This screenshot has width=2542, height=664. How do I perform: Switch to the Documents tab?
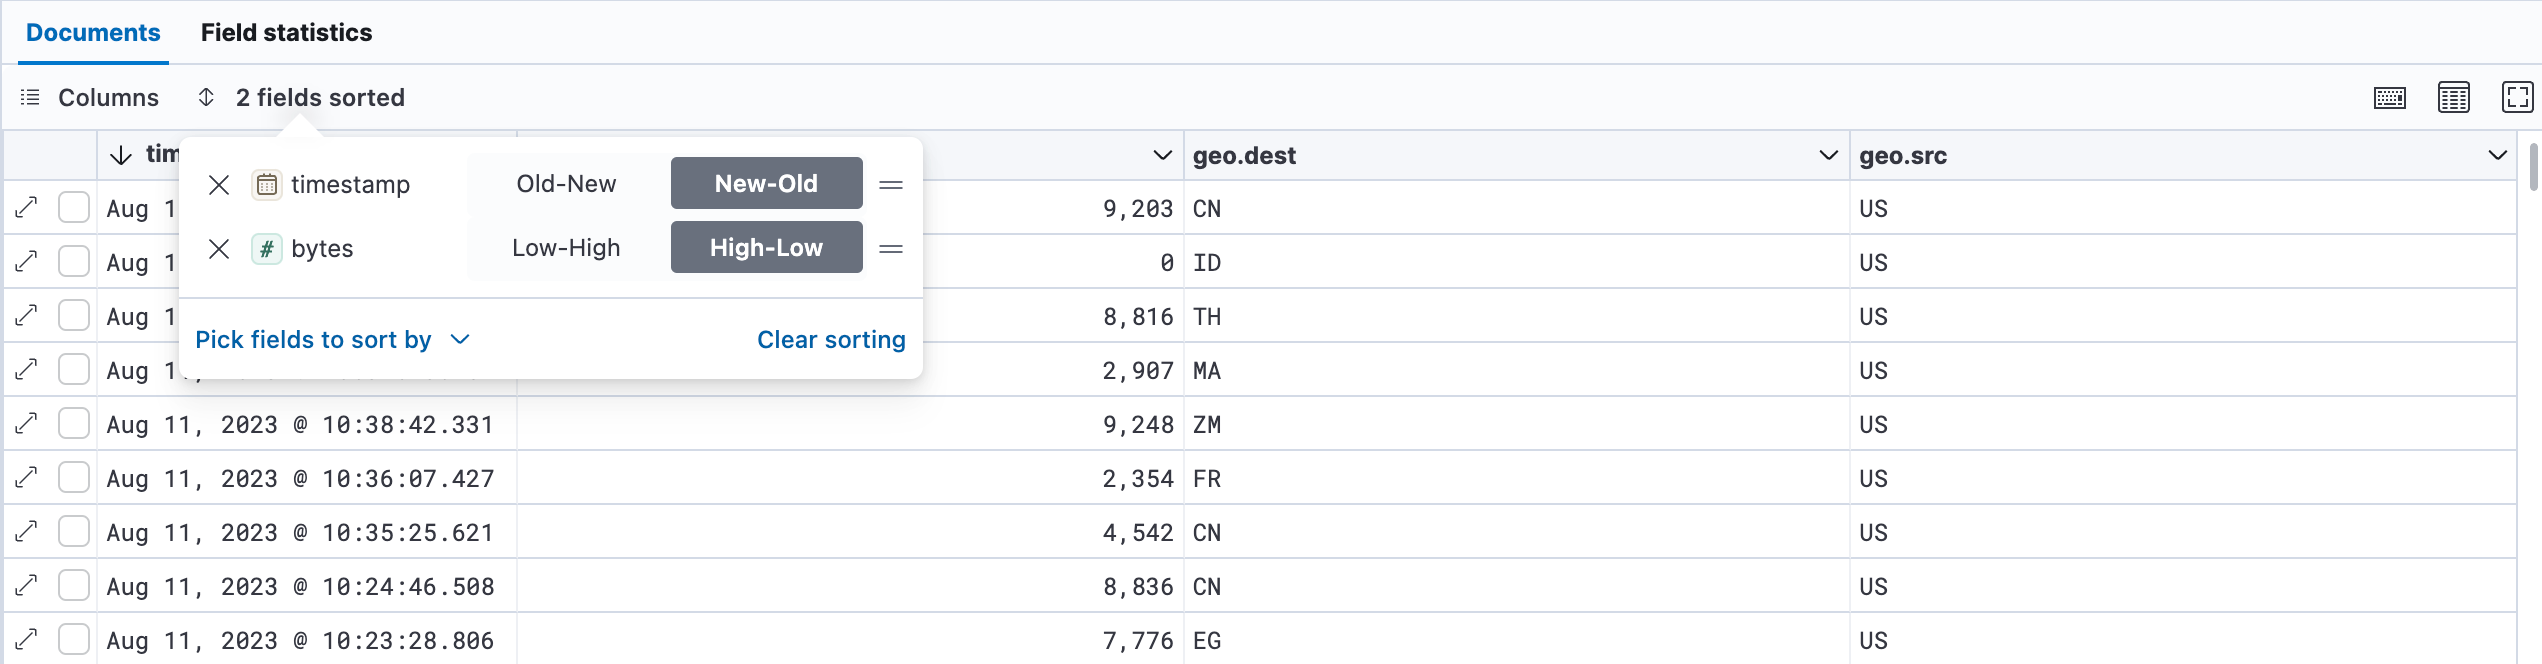(x=93, y=32)
